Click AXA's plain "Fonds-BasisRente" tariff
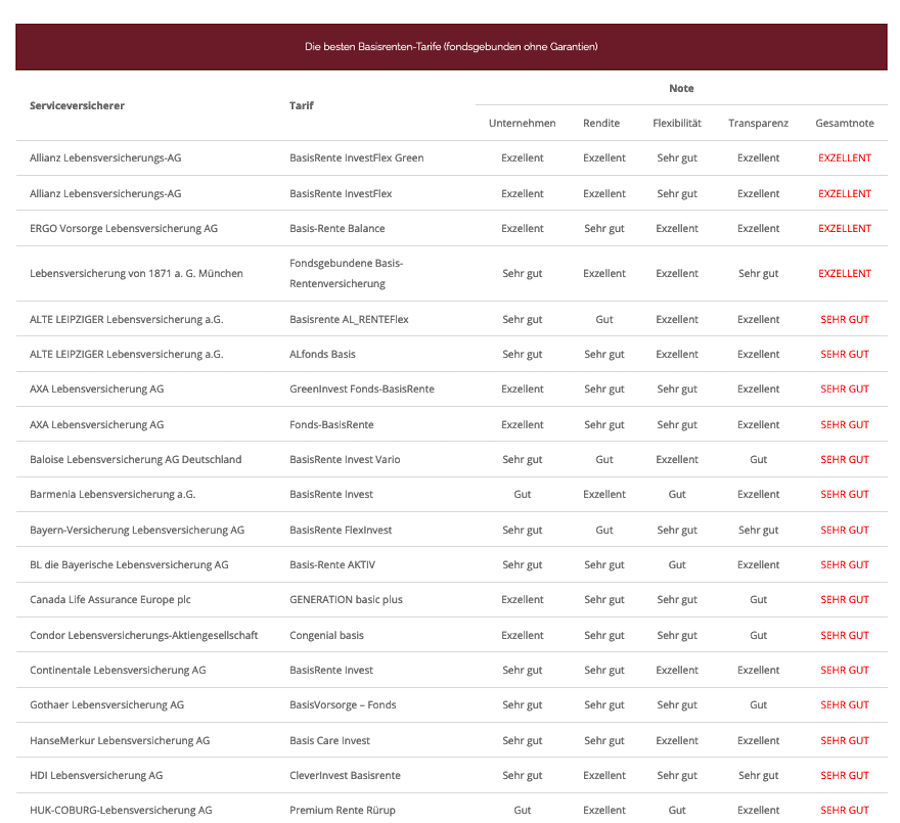 [331, 425]
